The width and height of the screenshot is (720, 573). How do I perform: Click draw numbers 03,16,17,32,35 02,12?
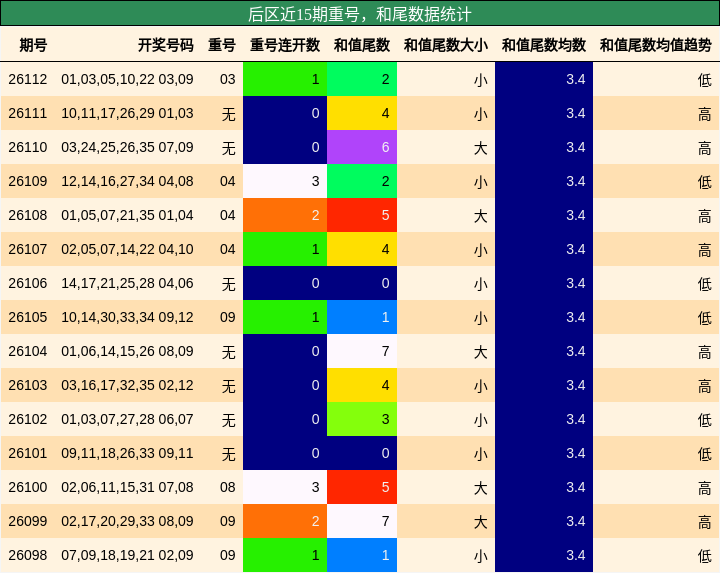coord(127,385)
